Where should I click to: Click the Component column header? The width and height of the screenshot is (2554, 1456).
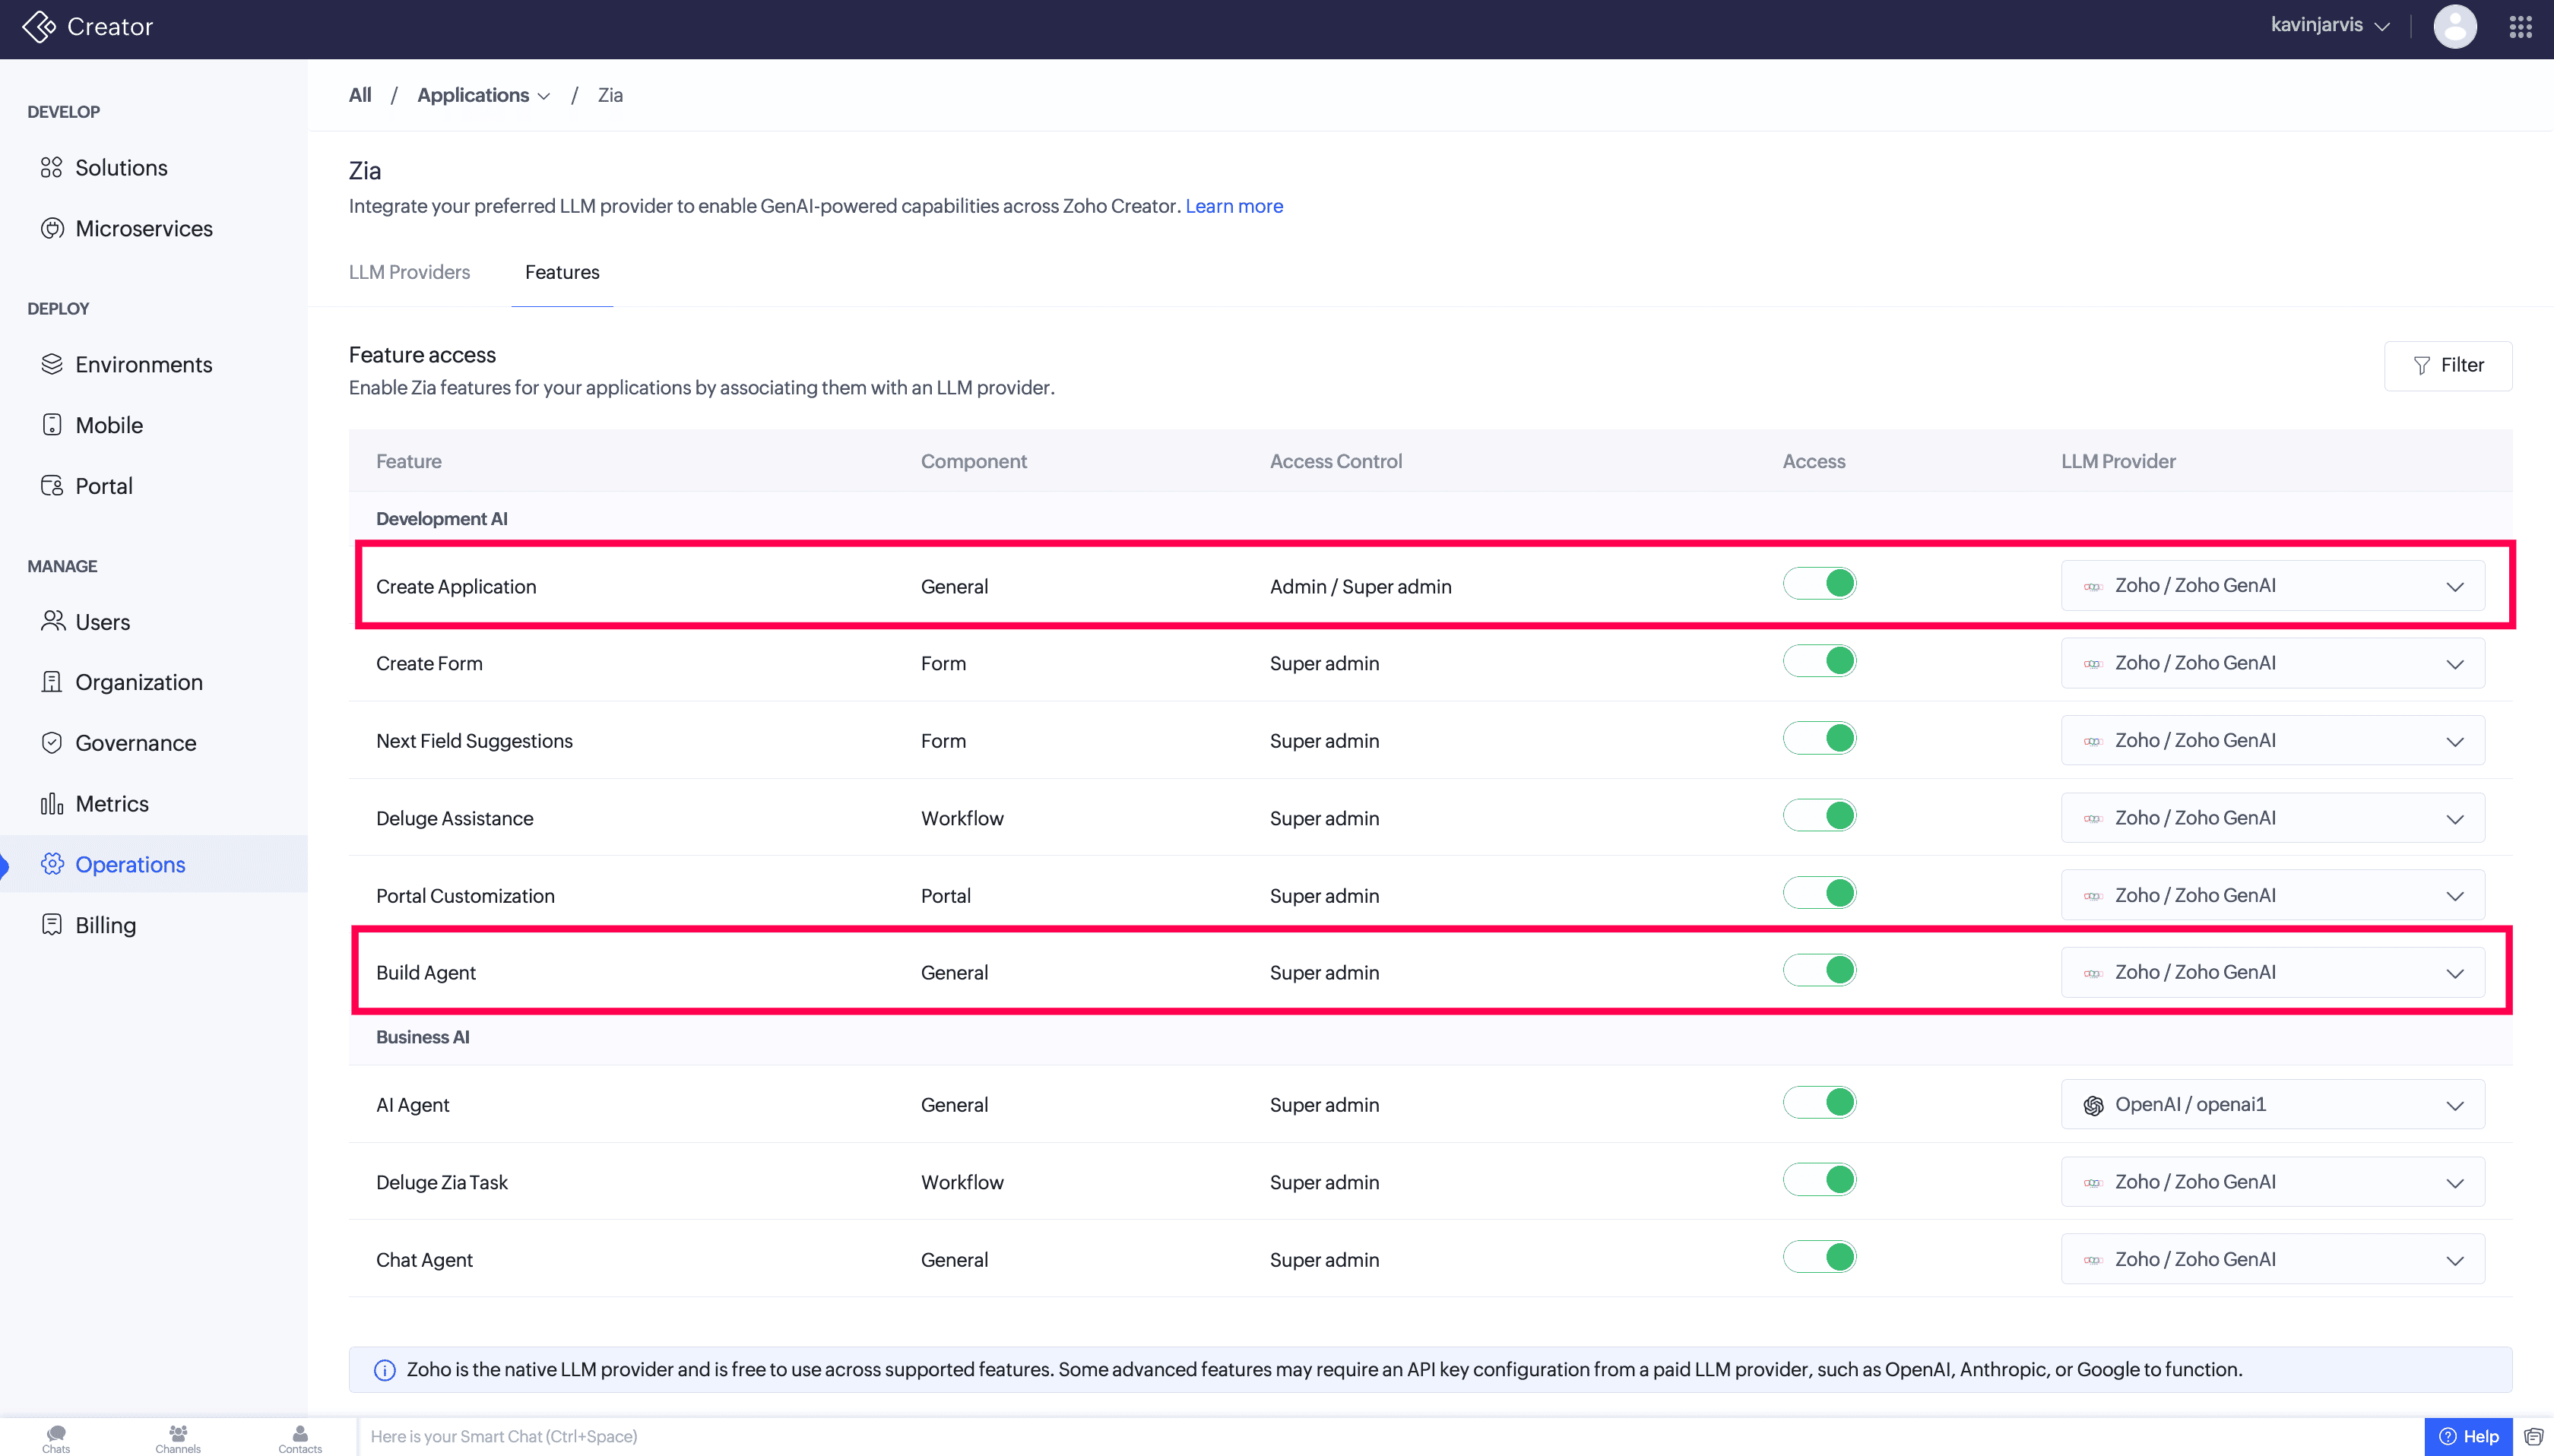tap(974, 461)
